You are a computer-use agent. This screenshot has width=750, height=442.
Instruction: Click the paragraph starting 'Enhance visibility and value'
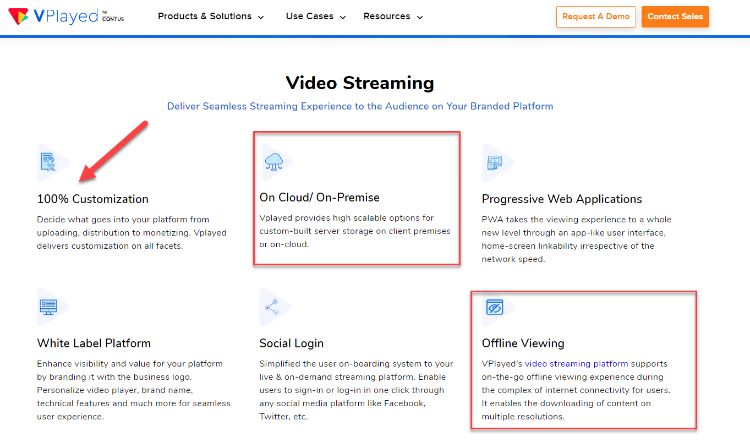(x=133, y=390)
